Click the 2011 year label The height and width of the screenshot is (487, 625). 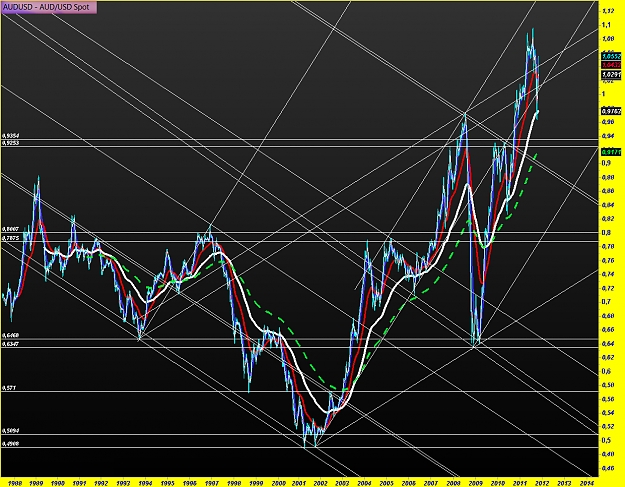pos(520,483)
